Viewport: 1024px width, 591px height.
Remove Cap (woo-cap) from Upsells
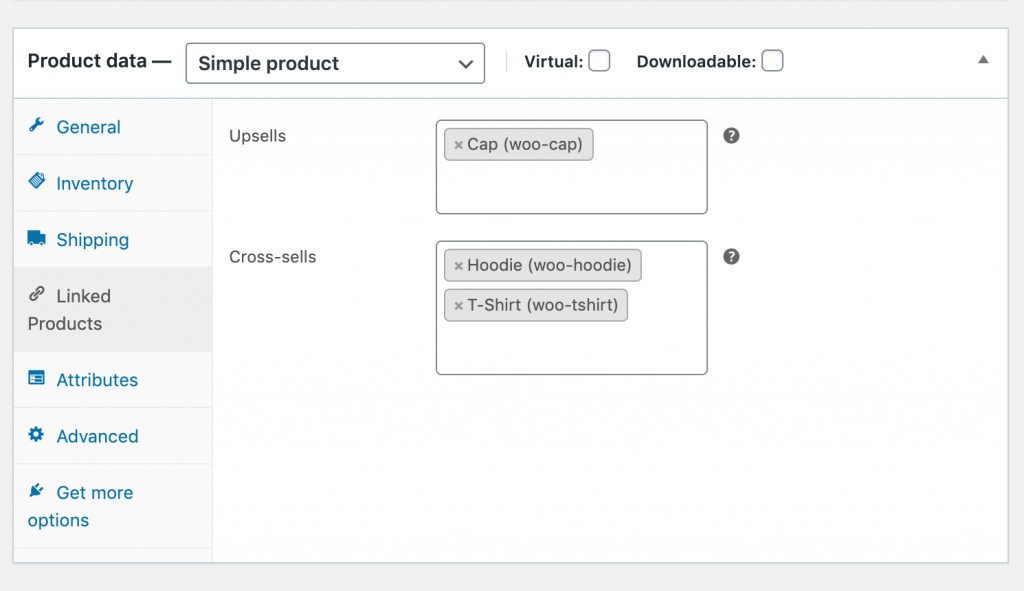pos(458,145)
